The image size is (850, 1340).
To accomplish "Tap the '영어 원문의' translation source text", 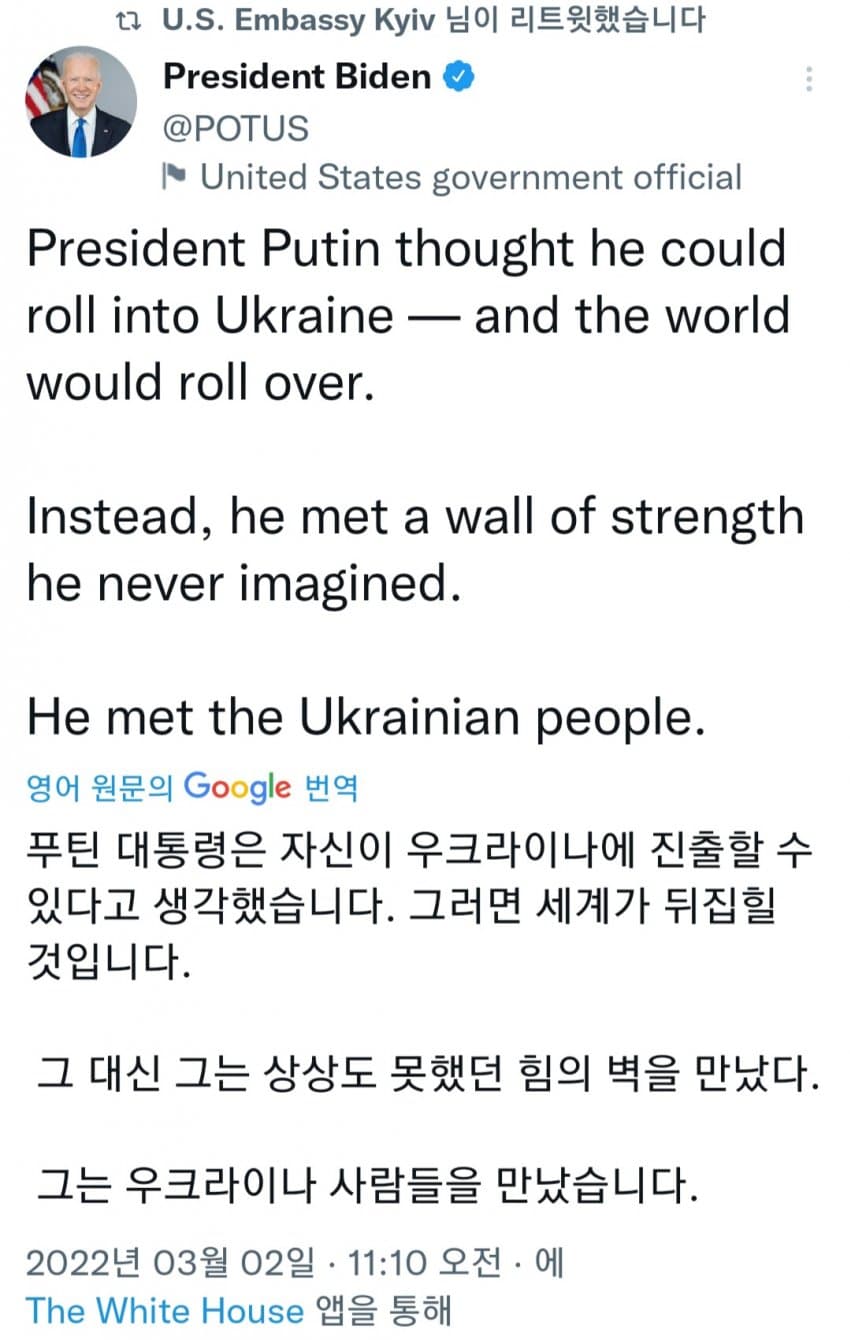I will 100,789.
